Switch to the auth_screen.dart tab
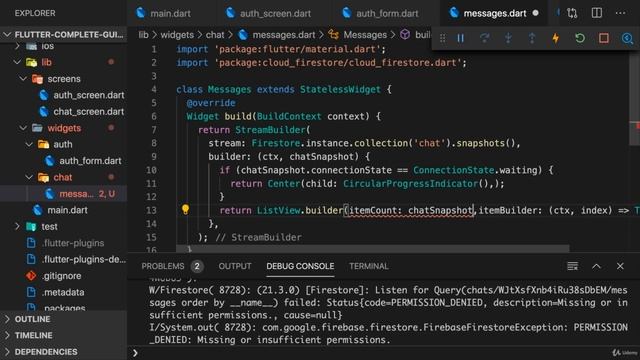This screenshot has height=360, width=640. 275,13
